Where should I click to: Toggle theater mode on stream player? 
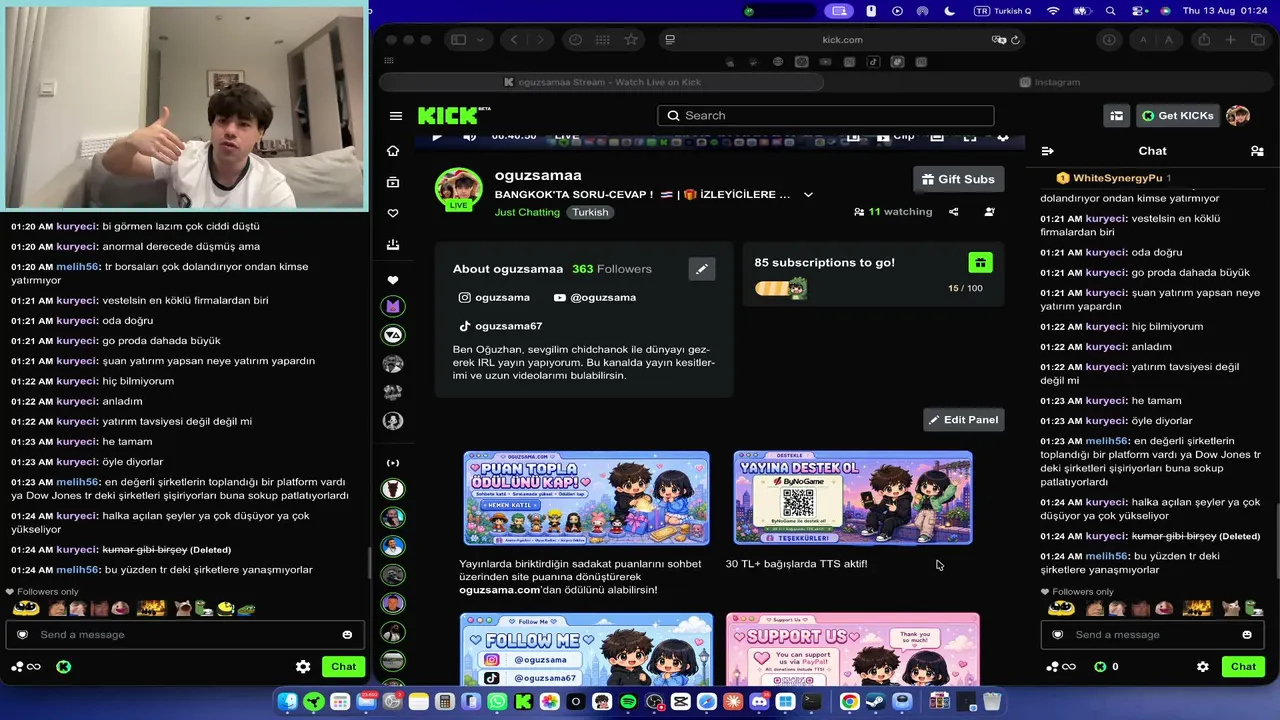pos(937,137)
